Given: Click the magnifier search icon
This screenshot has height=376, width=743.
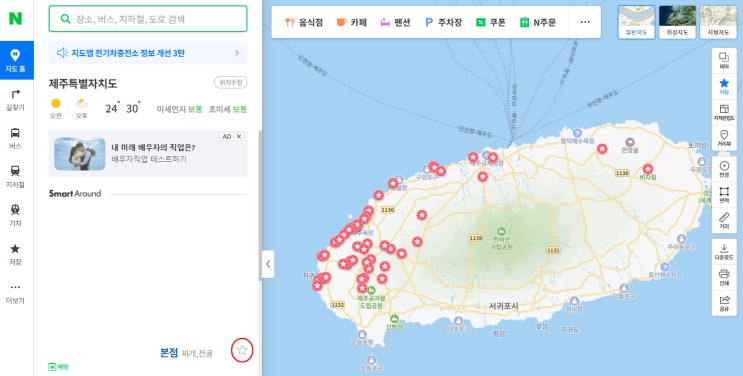Looking at the screenshot, I should tap(65, 19).
